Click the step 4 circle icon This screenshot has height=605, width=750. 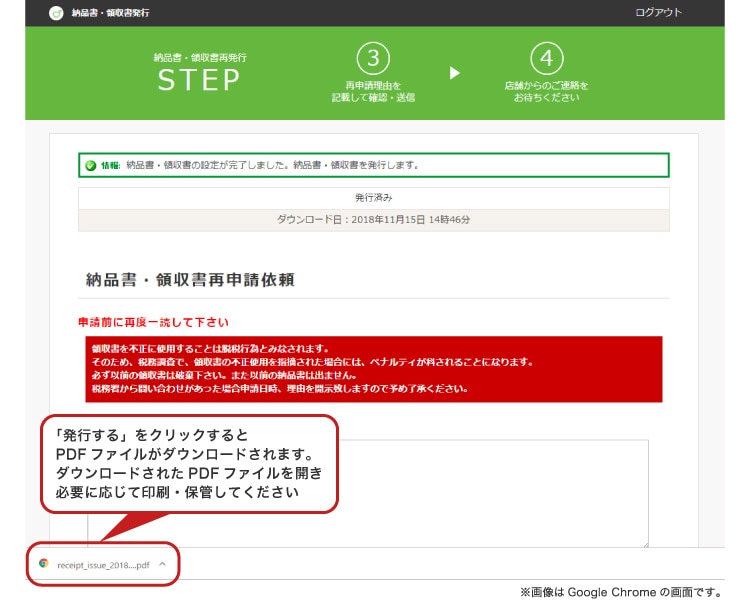tap(546, 58)
